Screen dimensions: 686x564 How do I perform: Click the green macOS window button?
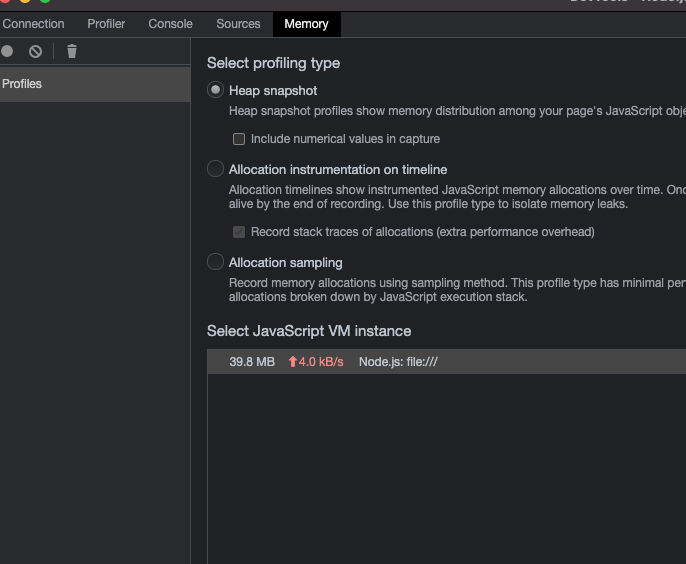pos(45,1)
